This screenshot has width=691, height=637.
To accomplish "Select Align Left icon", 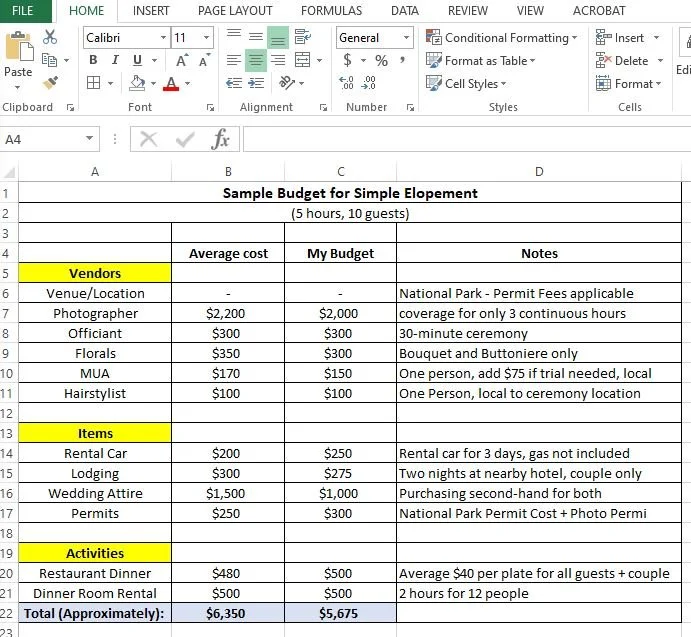I will 234,60.
